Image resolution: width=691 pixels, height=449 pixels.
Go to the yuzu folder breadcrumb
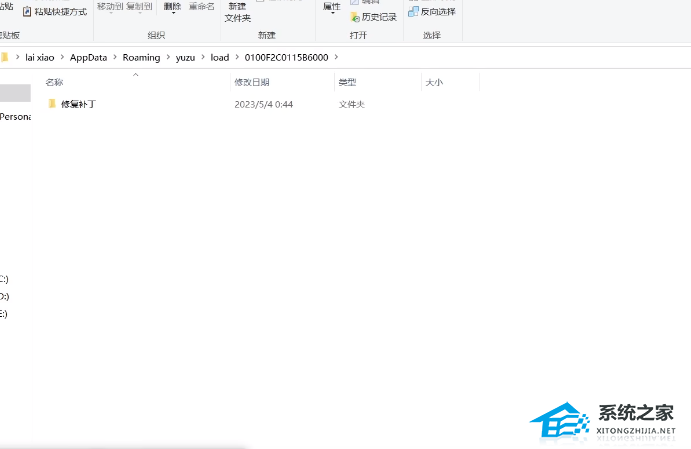pyautogui.click(x=185, y=57)
